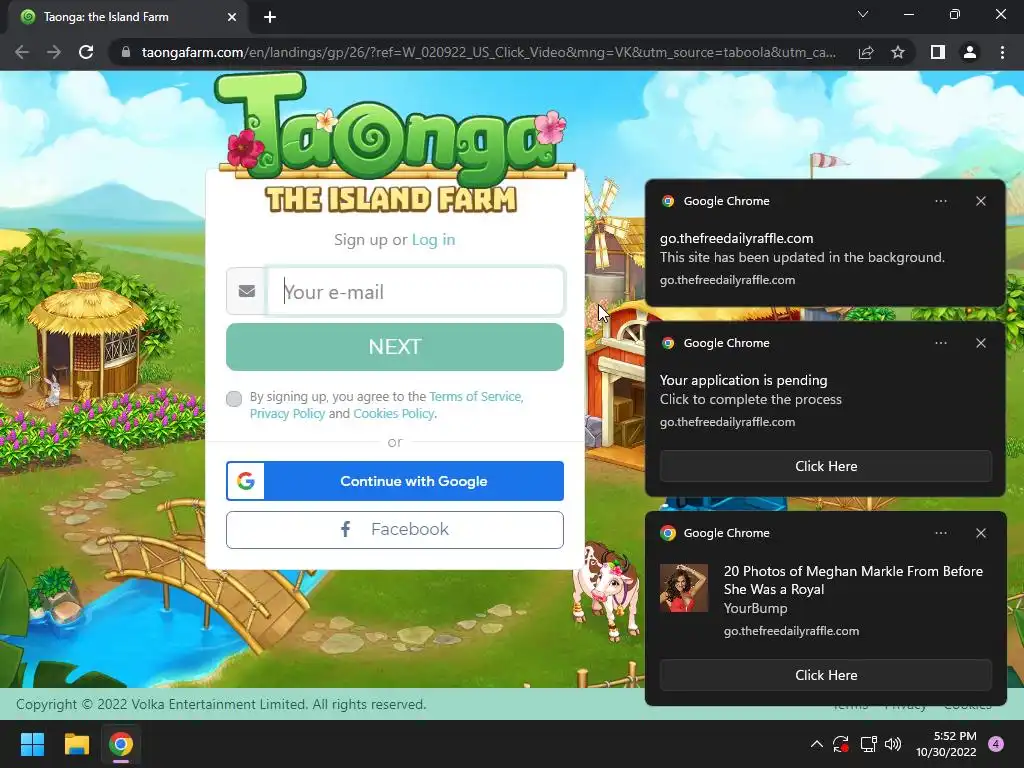Open a new browser tab
Viewport: 1024px width, 768px height.
pyautogui.click(x=270, y=17)
